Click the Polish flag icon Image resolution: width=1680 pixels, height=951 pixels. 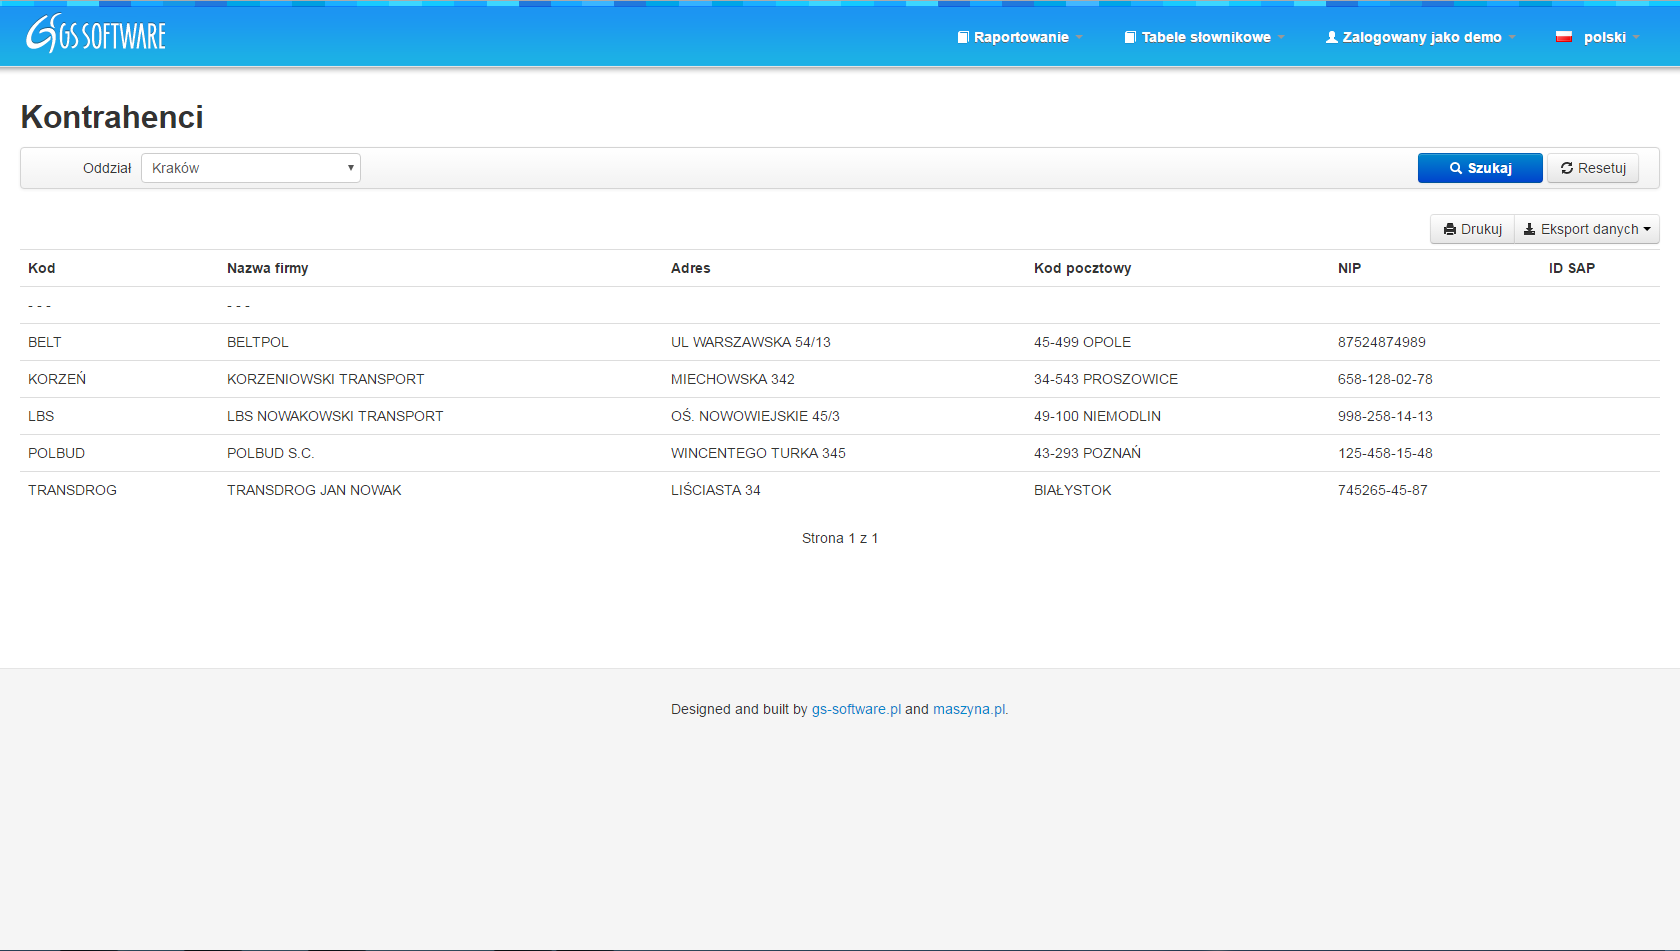1564,37
